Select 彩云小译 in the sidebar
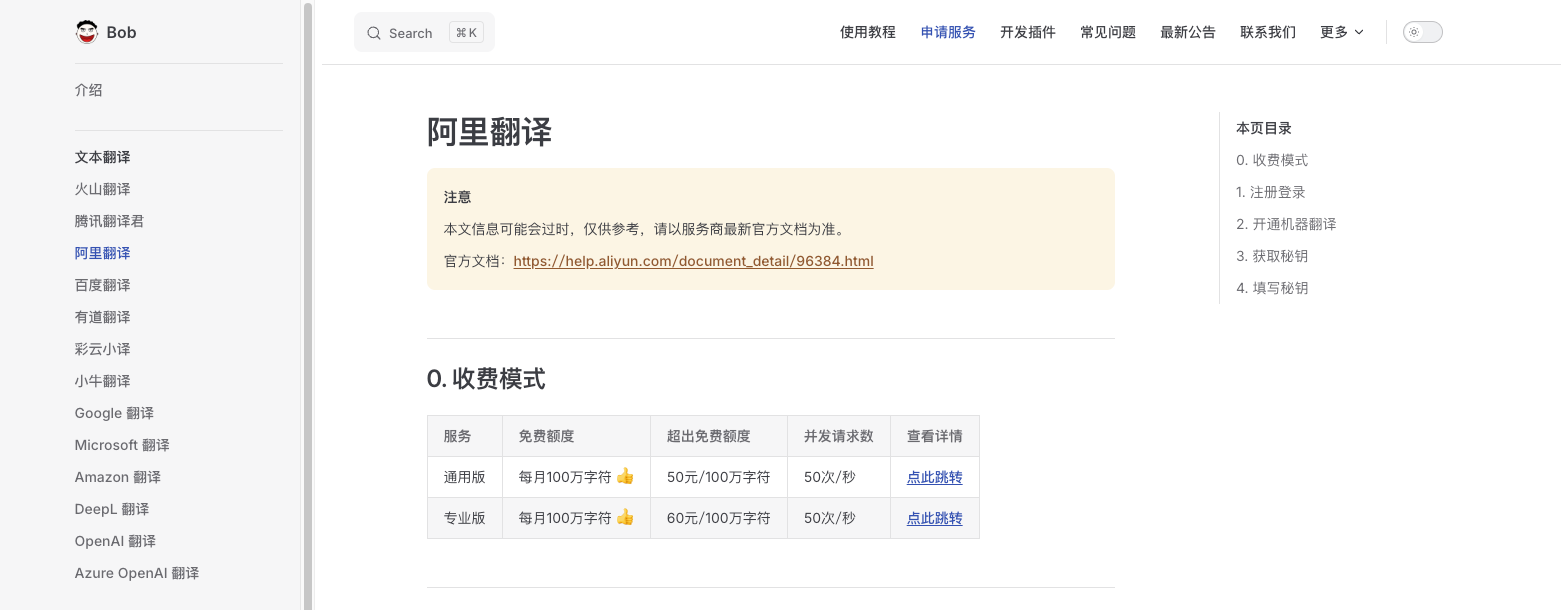This screenshot has width=1561, height=610. tap(103, 349)
